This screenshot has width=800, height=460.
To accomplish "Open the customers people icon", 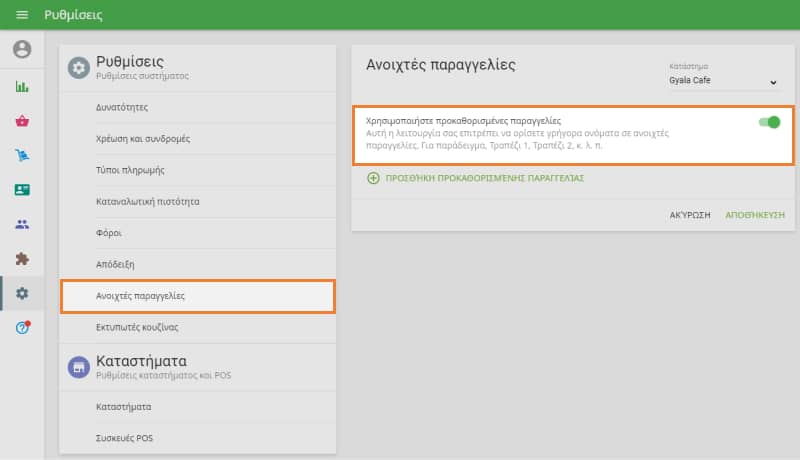I will pyautogui.click(x=22, y=224).
